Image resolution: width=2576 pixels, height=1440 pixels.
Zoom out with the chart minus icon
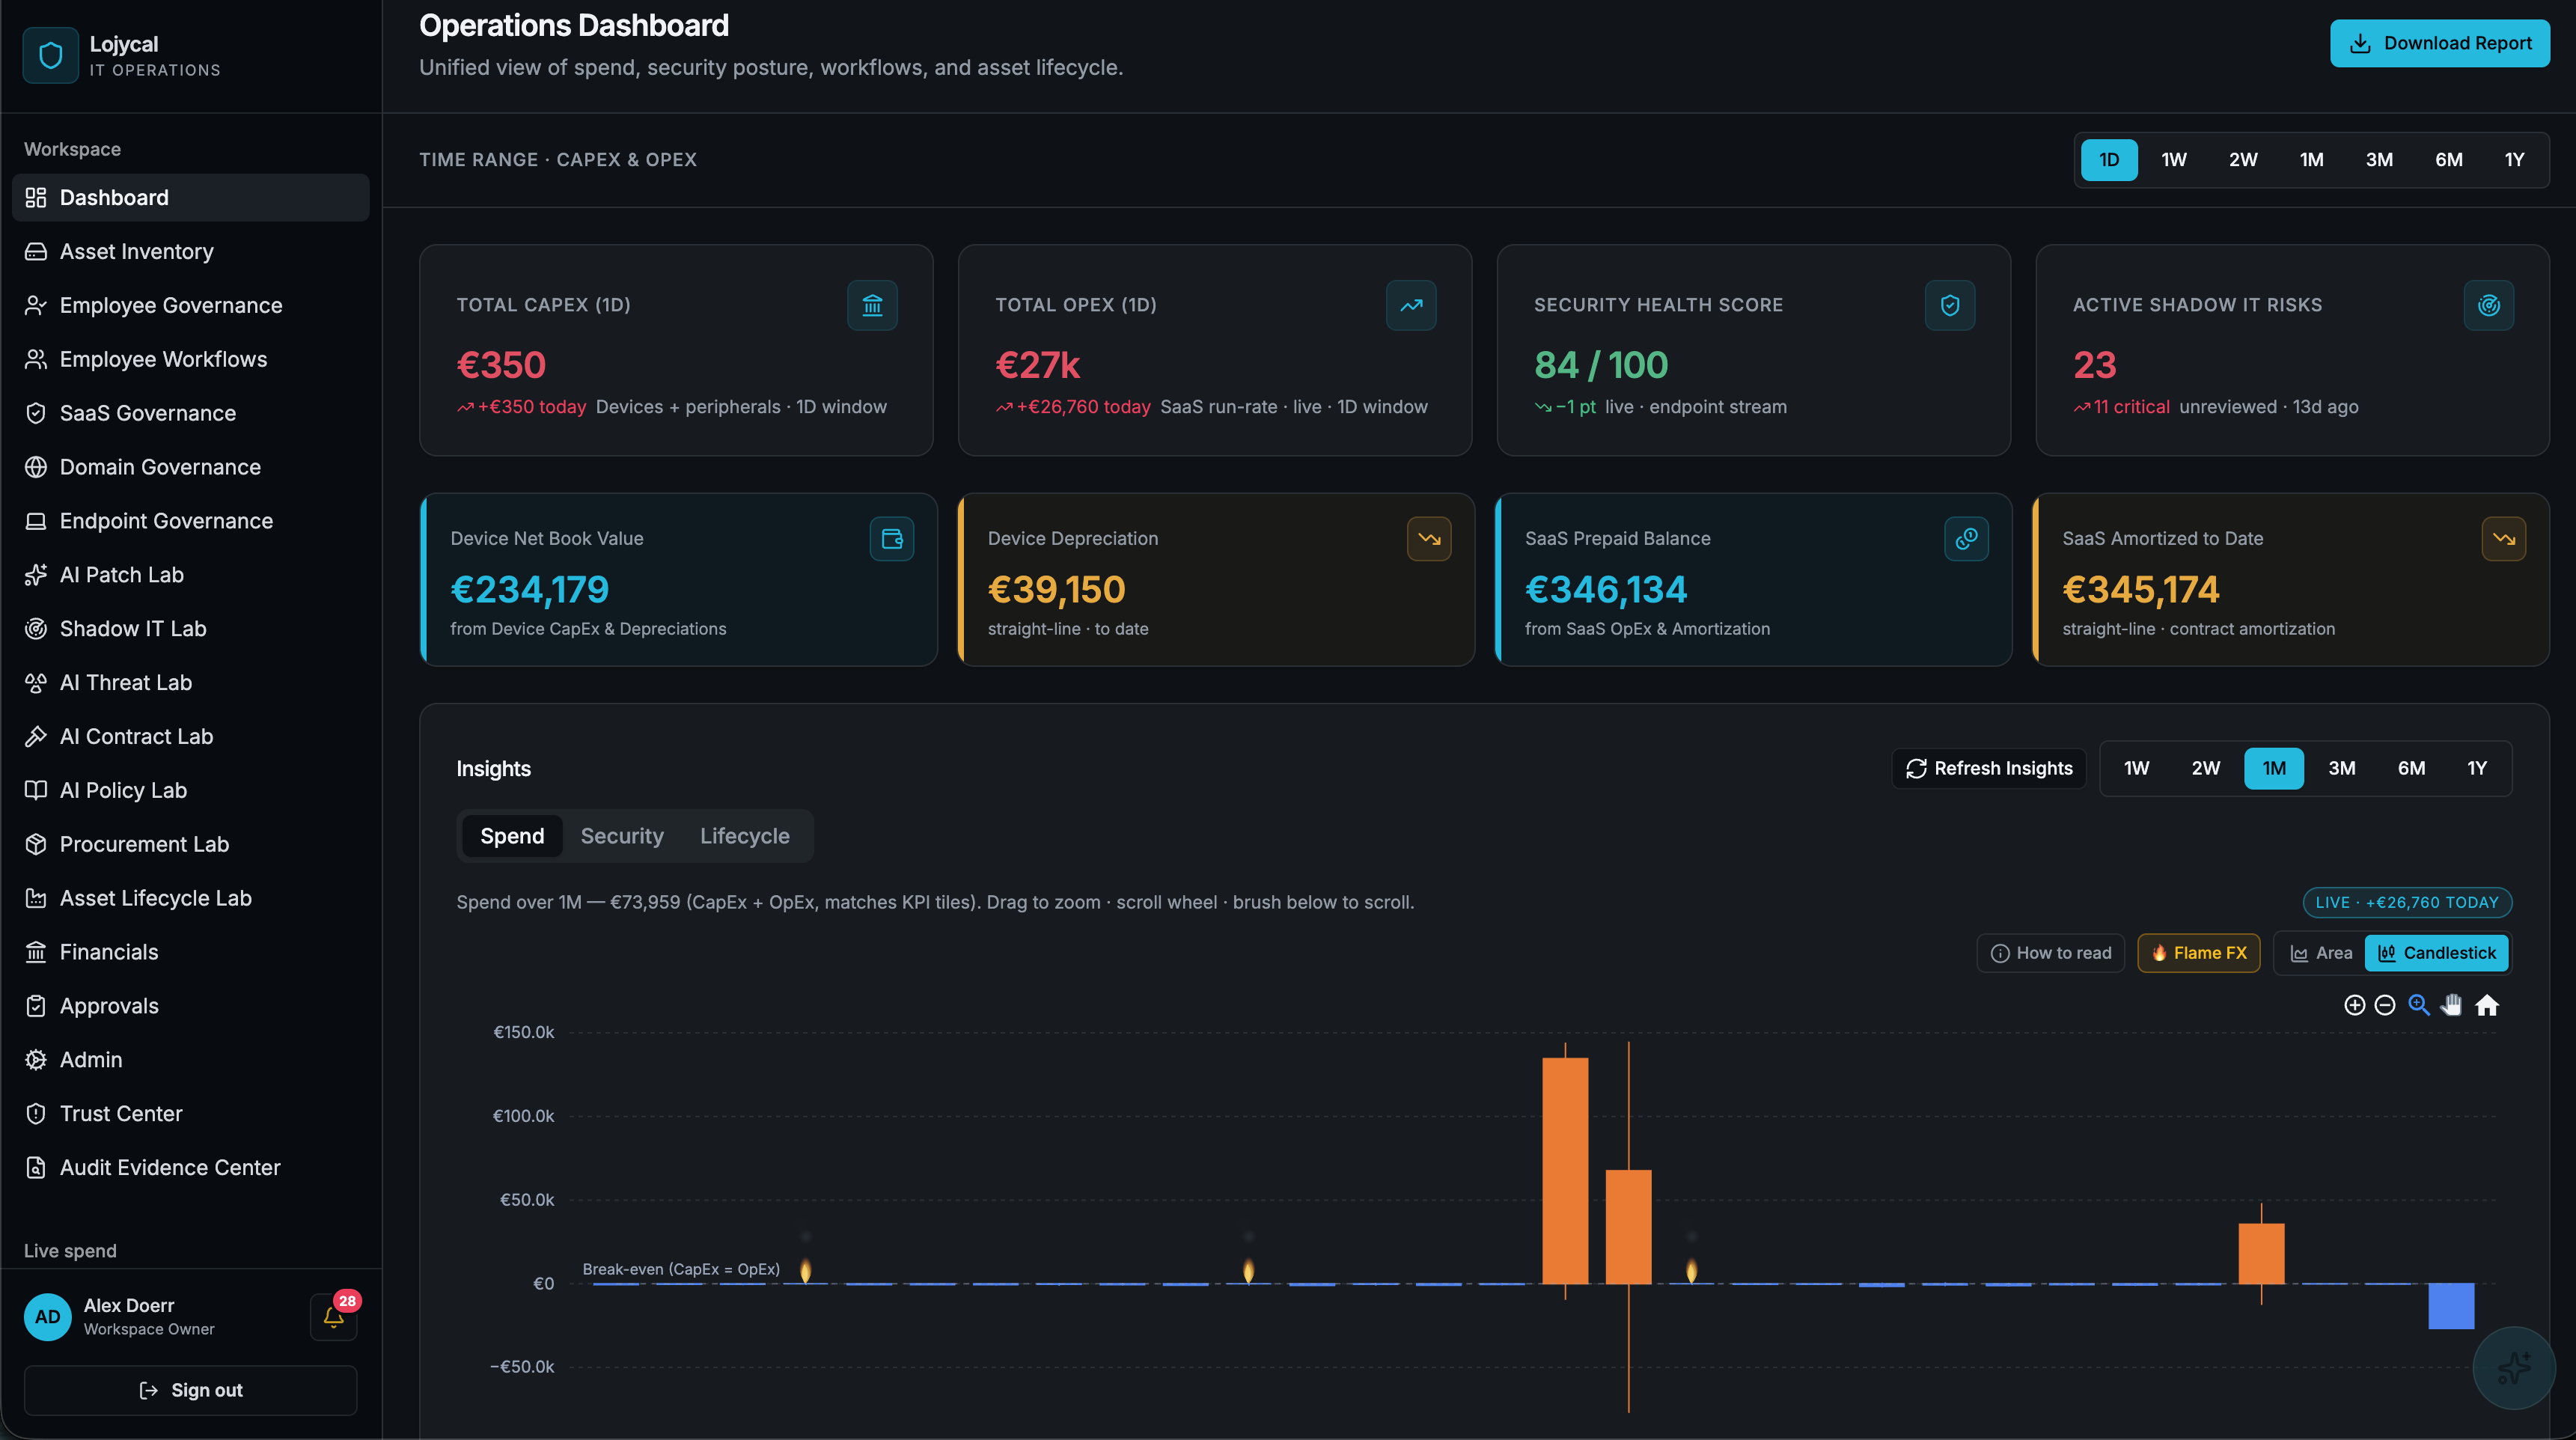coord(2385,1005)
